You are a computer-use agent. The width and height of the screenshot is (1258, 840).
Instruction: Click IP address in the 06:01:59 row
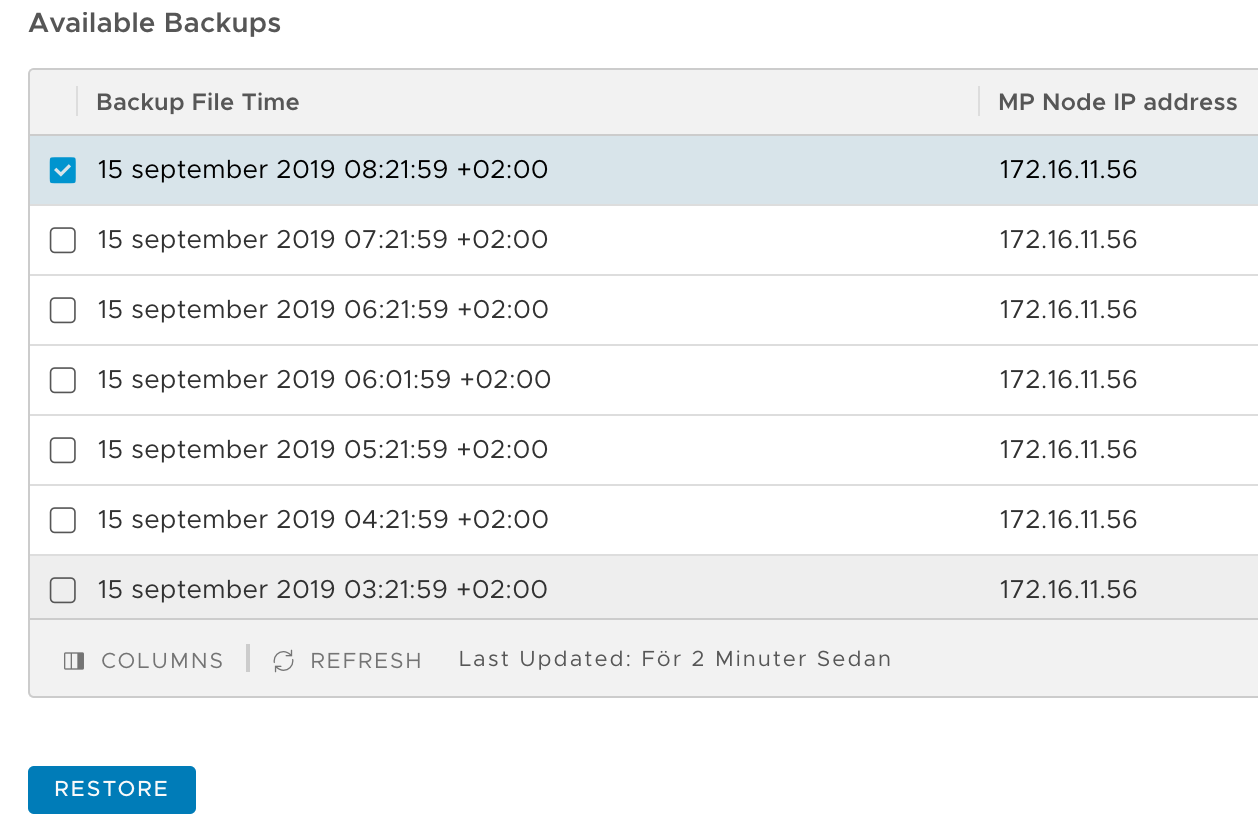coord(1068,380)
